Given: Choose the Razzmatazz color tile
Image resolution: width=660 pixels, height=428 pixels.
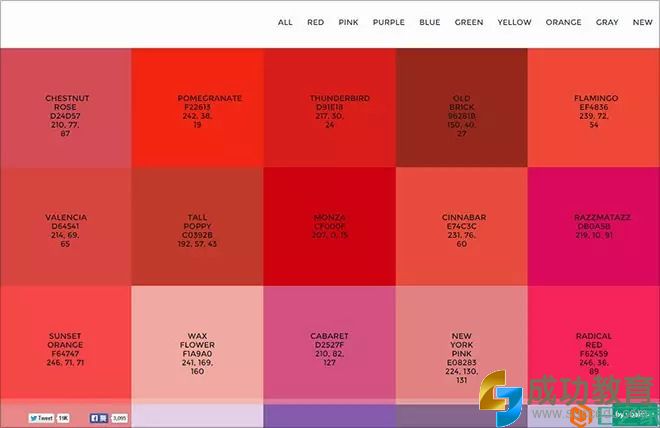Looking at the screenshot, I should (593, 227).
